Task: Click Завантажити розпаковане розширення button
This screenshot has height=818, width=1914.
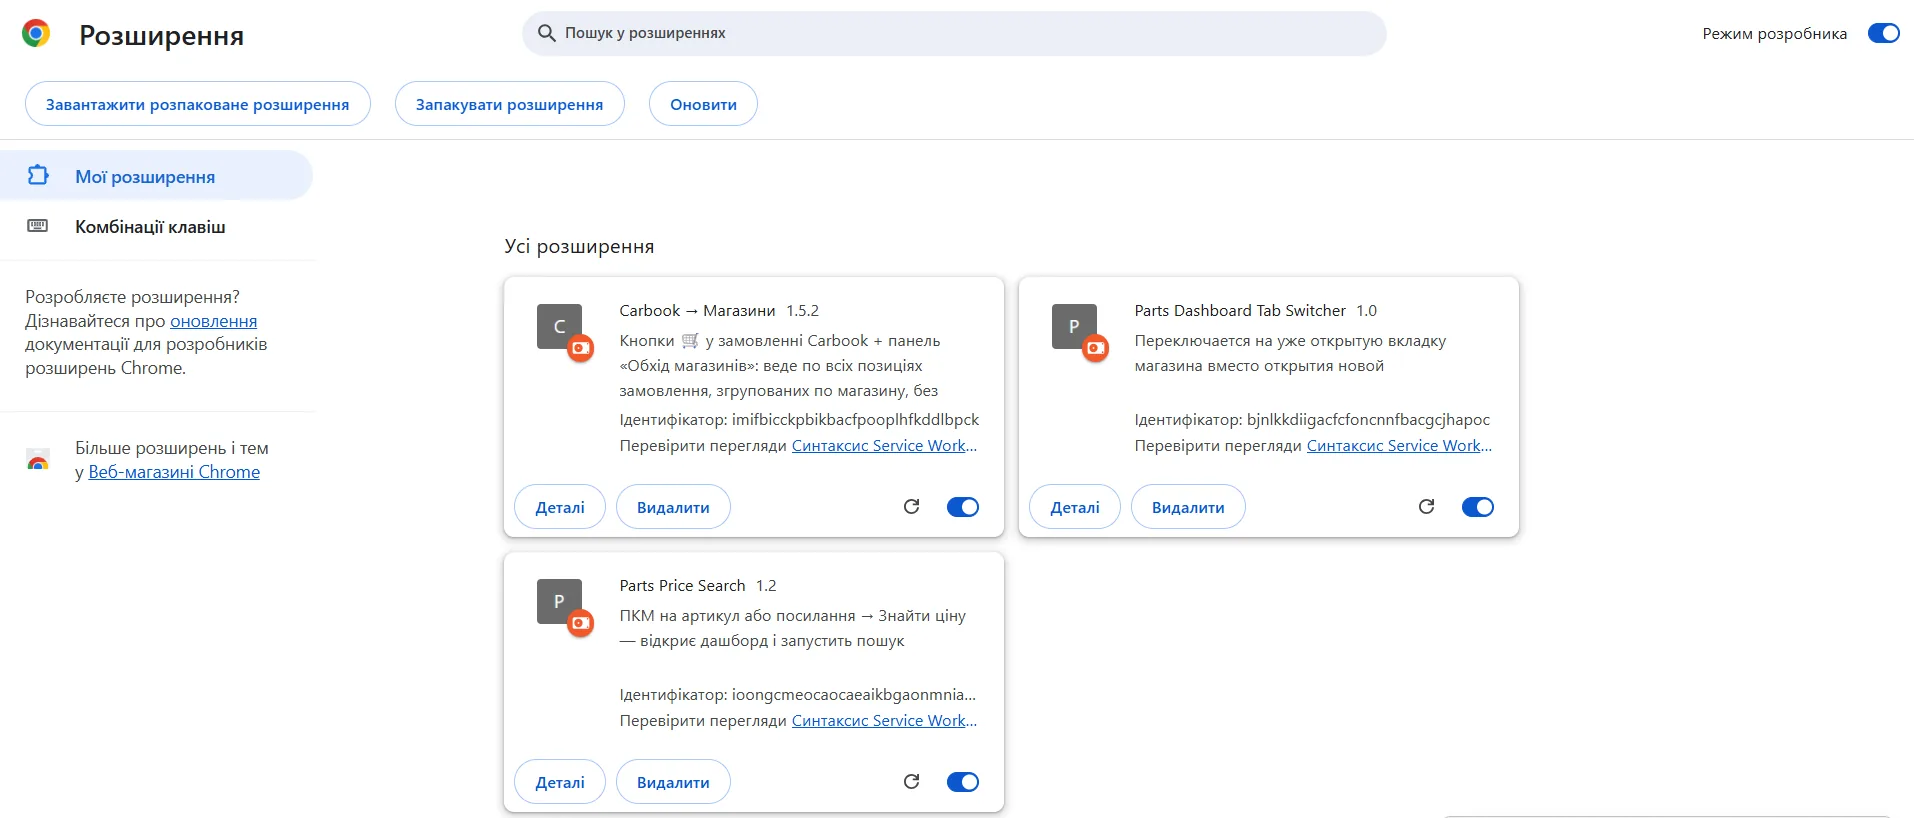Action: click(x=198, y=104)
